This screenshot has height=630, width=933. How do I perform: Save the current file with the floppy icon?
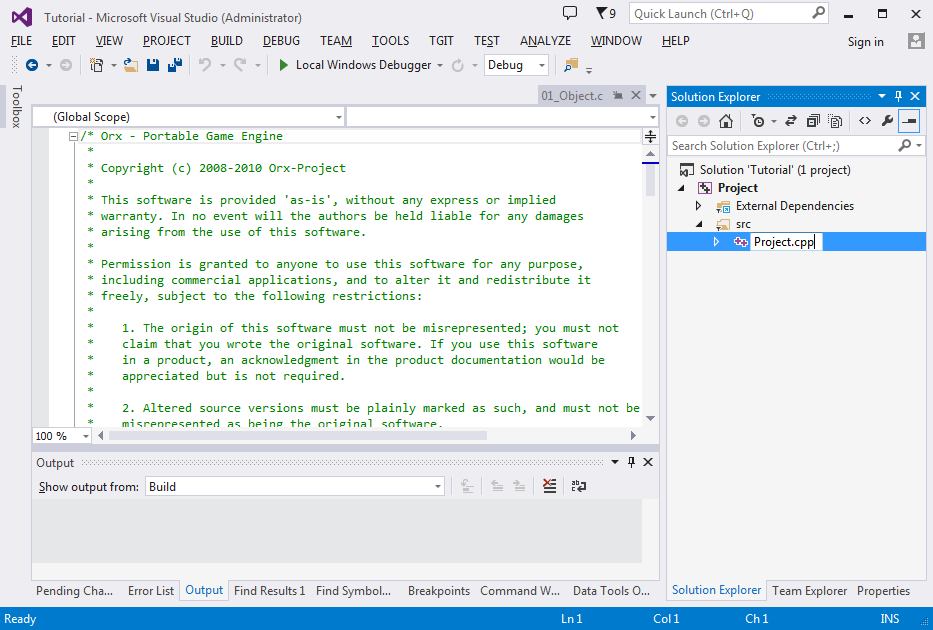[x=153, y=65]
